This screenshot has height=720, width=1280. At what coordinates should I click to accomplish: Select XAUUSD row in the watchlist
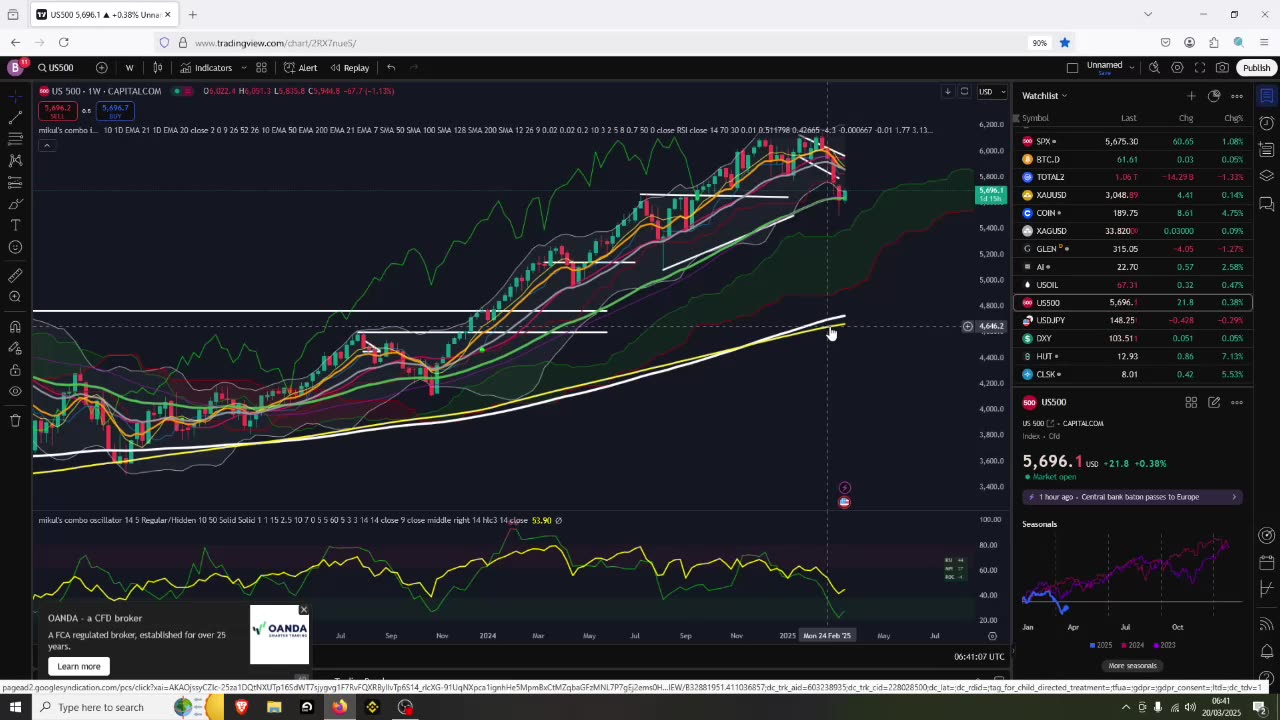1132,195
